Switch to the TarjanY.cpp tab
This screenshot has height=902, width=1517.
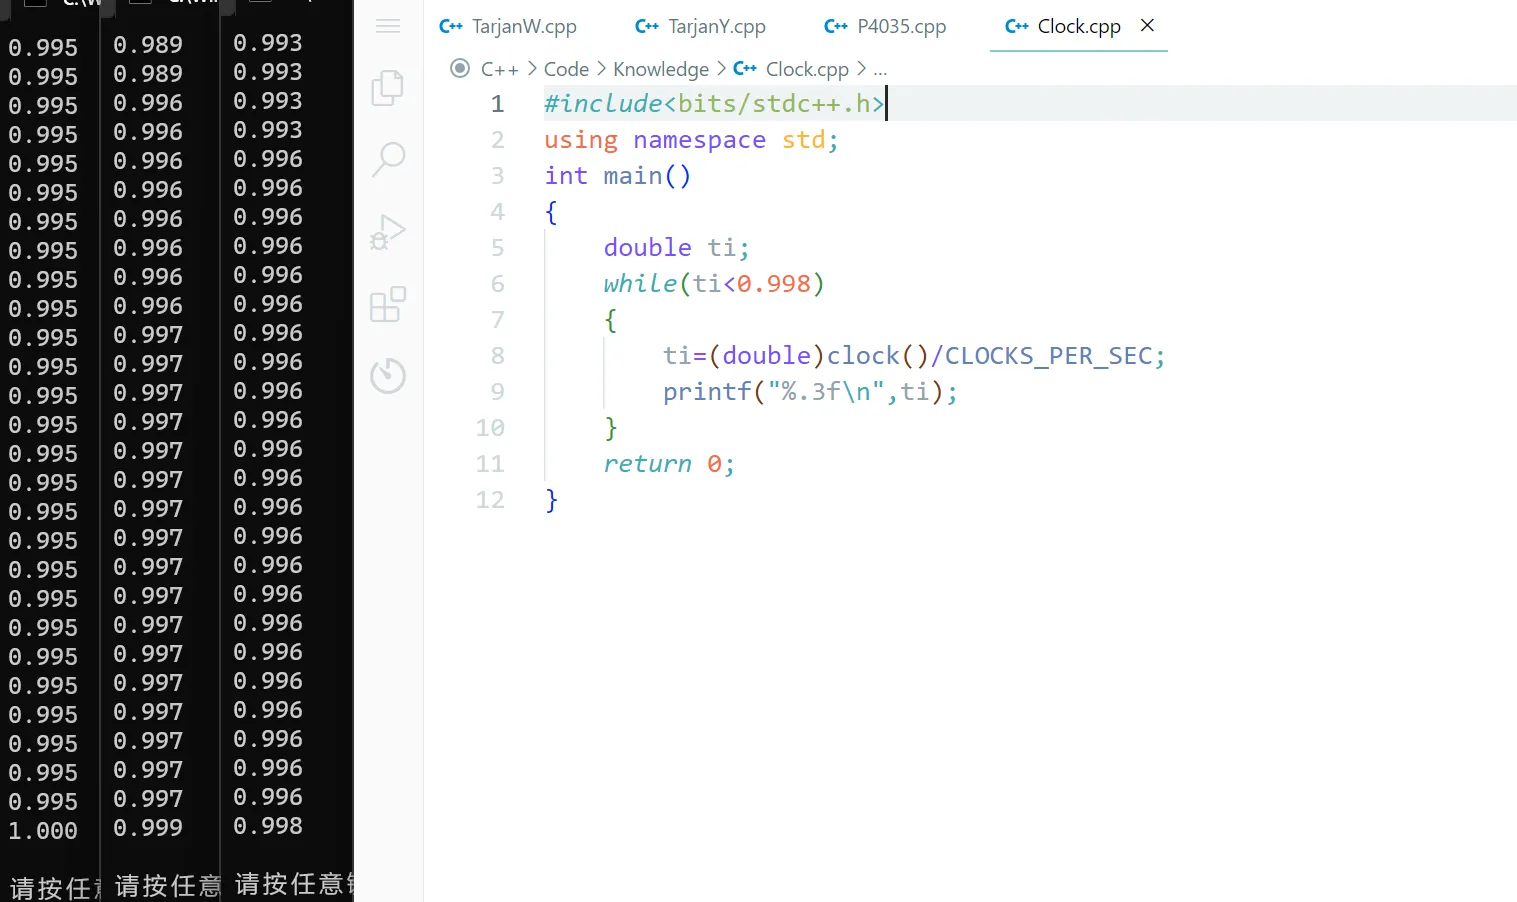(716, 27)
